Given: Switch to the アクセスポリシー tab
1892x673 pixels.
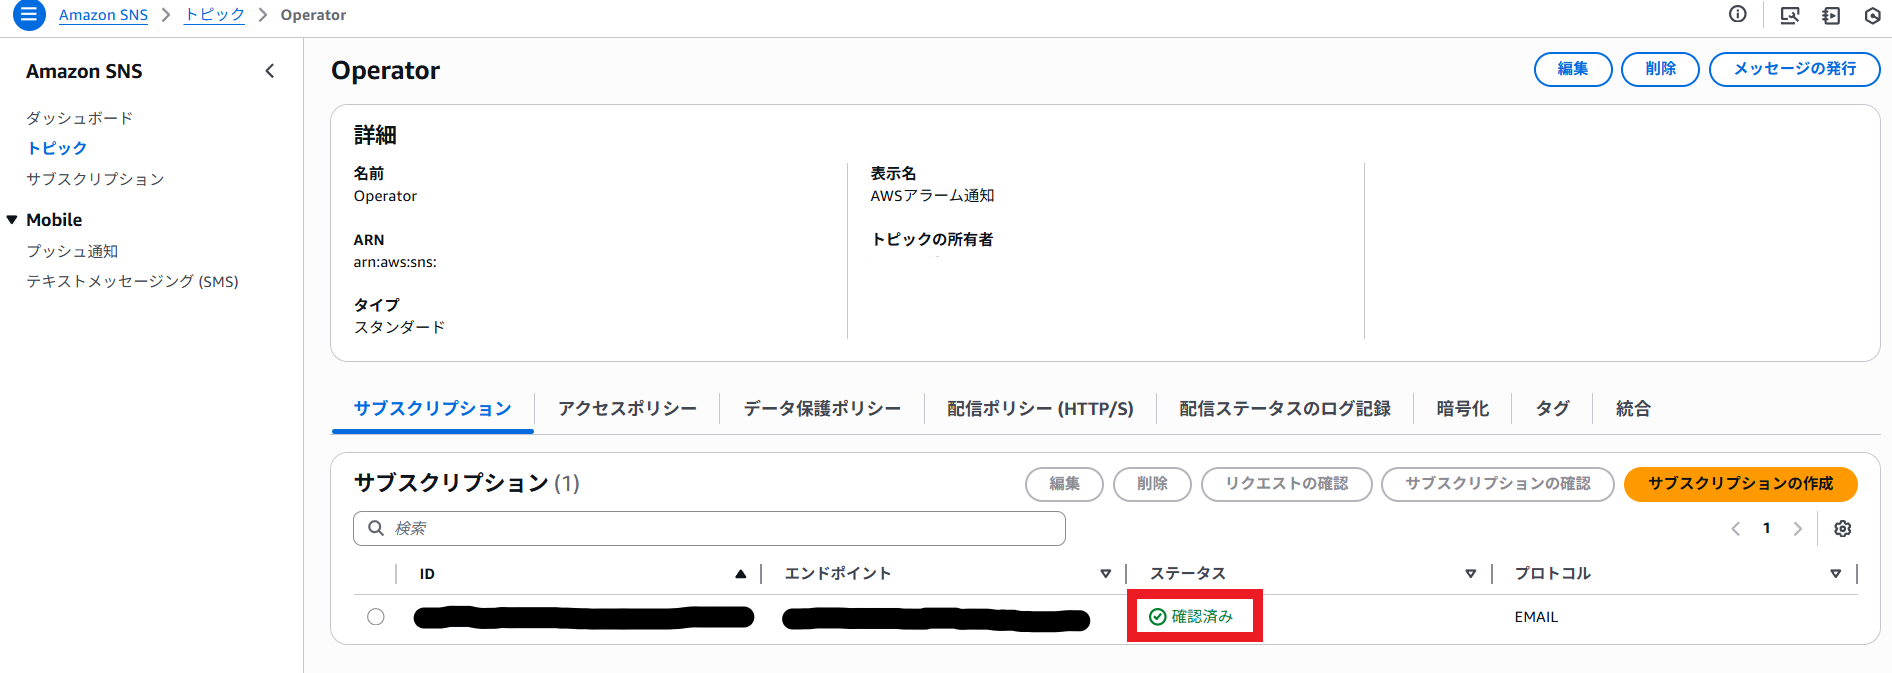Looking at the screenshot, I should [x=627, y=409].
